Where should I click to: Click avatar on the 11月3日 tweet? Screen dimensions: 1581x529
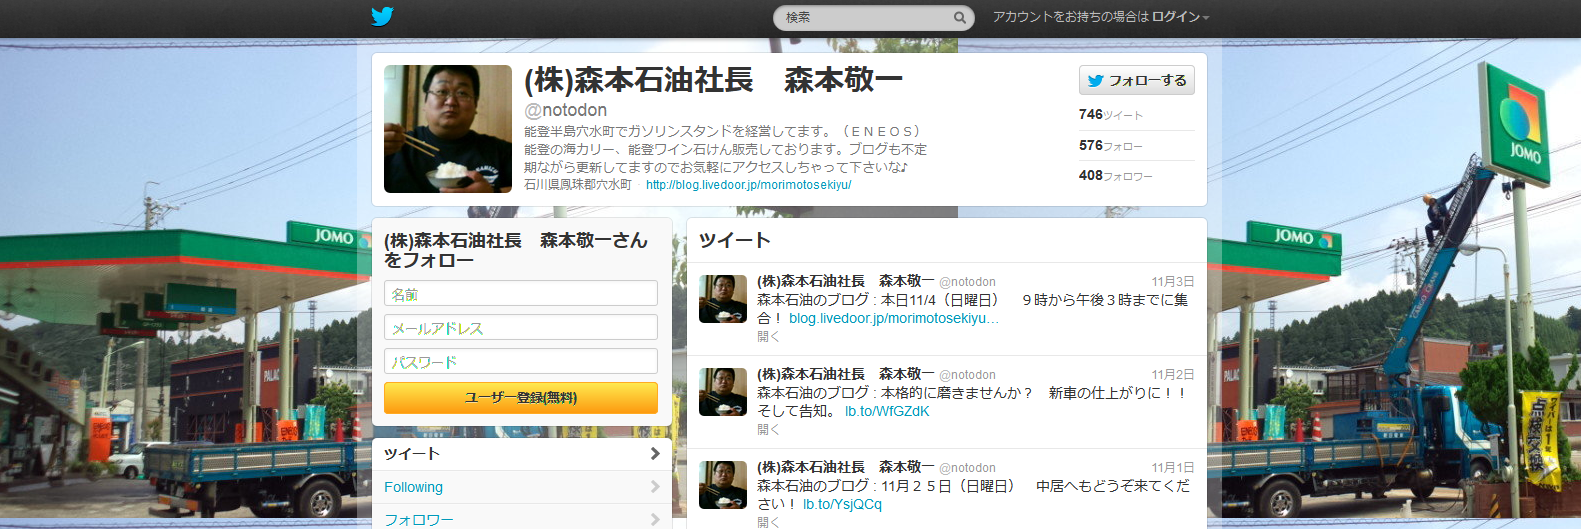(722, 299)
